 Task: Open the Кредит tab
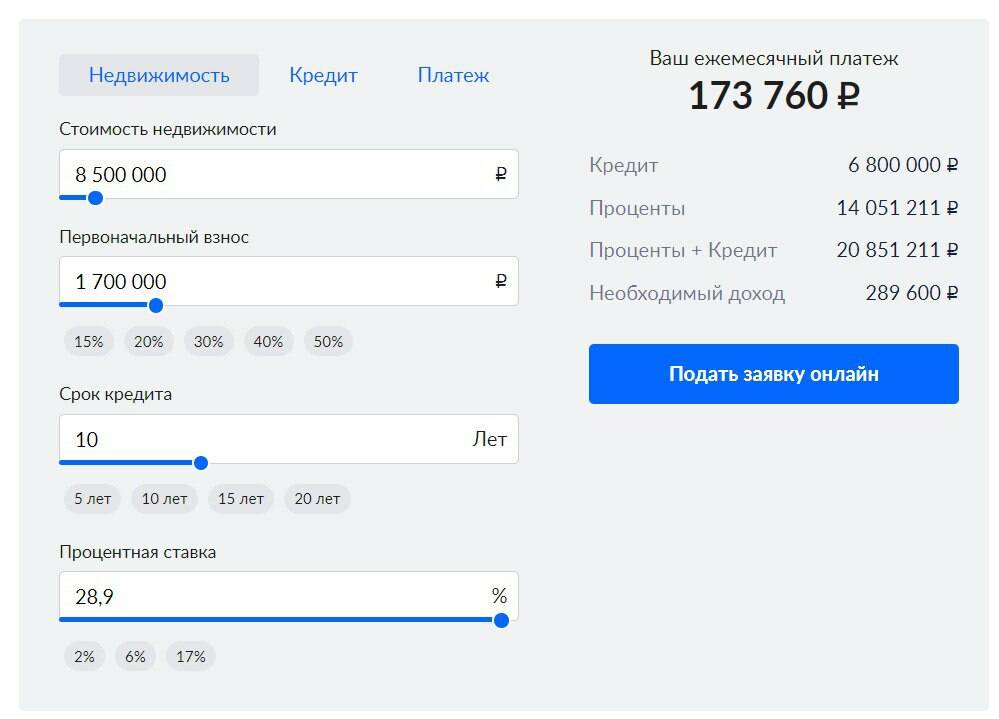323,75
